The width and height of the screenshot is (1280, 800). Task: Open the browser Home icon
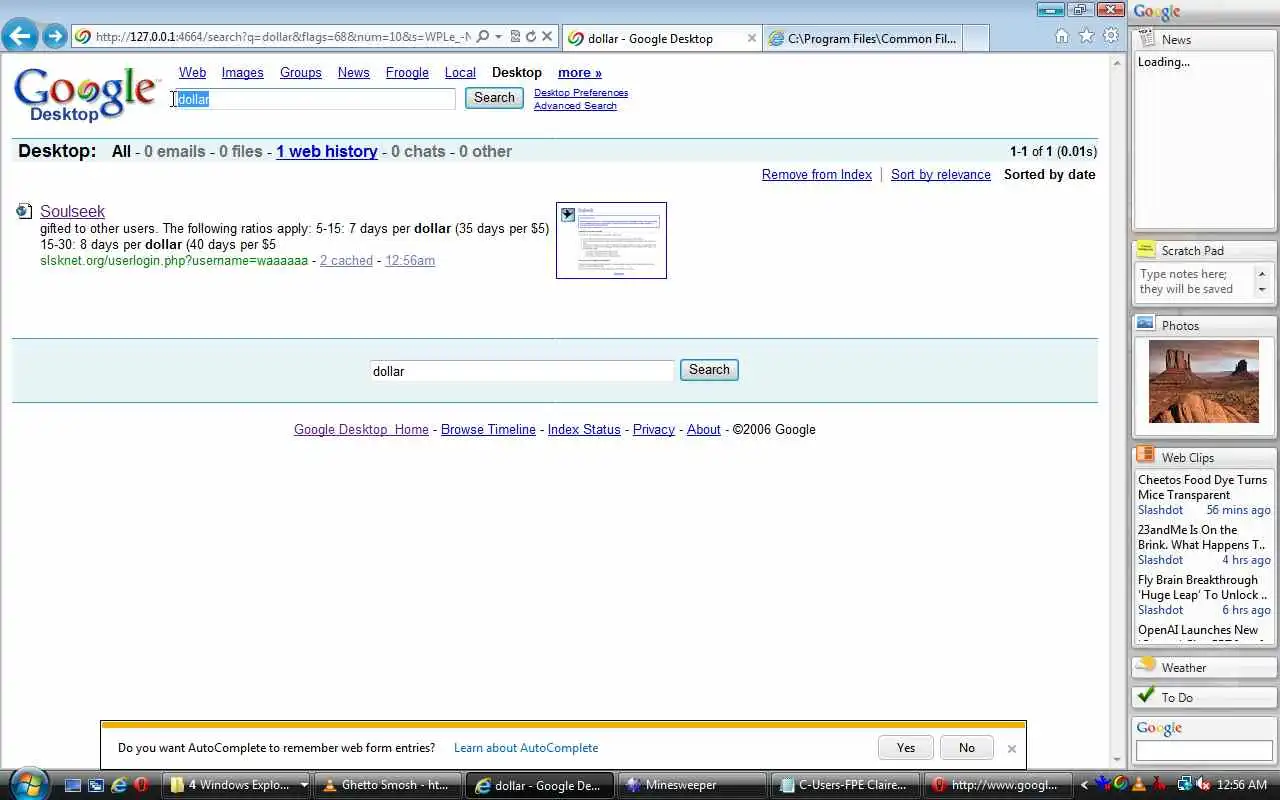click(x=1062, y=36)
